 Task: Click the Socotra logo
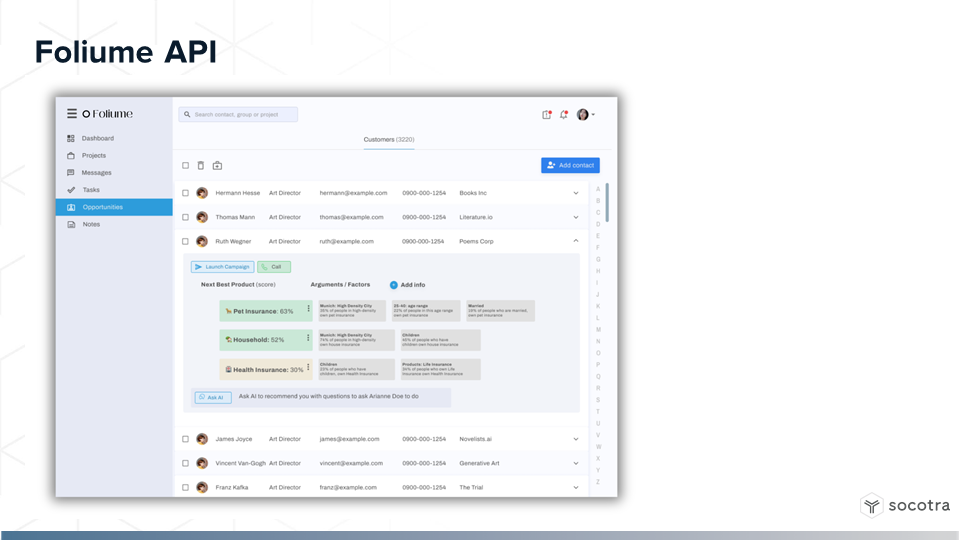[905, 506]
